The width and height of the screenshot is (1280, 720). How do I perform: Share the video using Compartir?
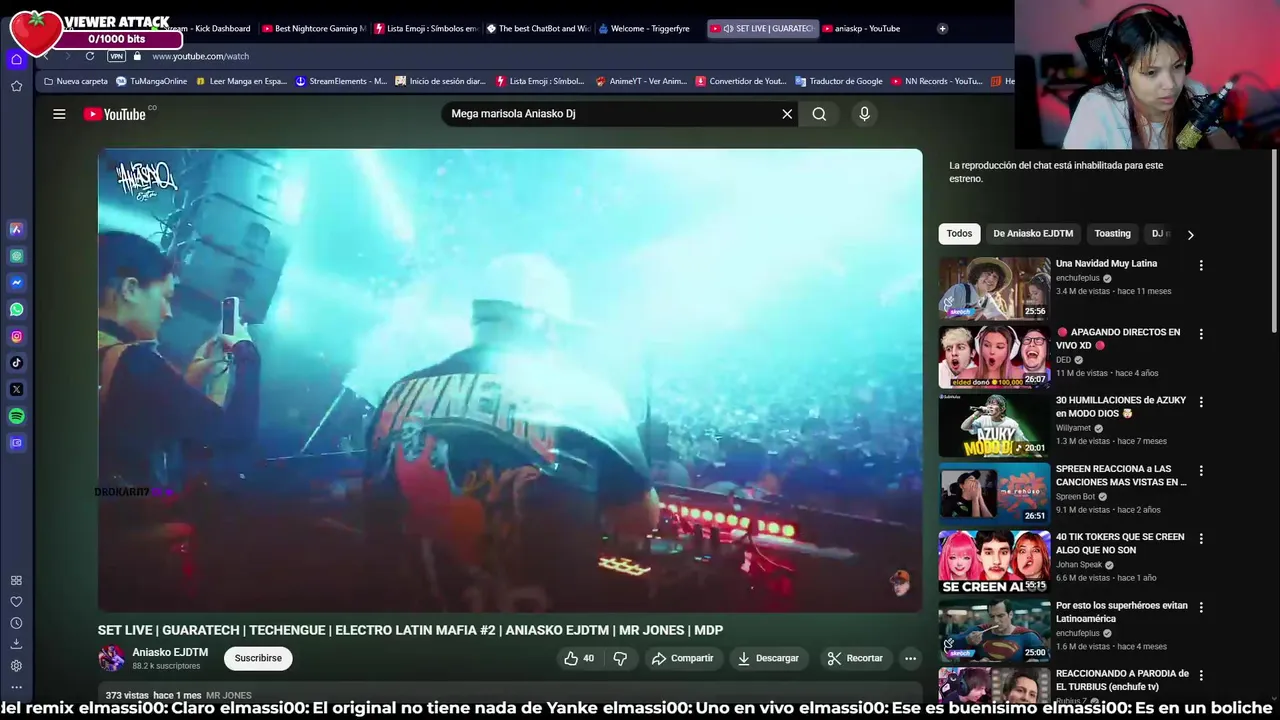tap(682, 658)
